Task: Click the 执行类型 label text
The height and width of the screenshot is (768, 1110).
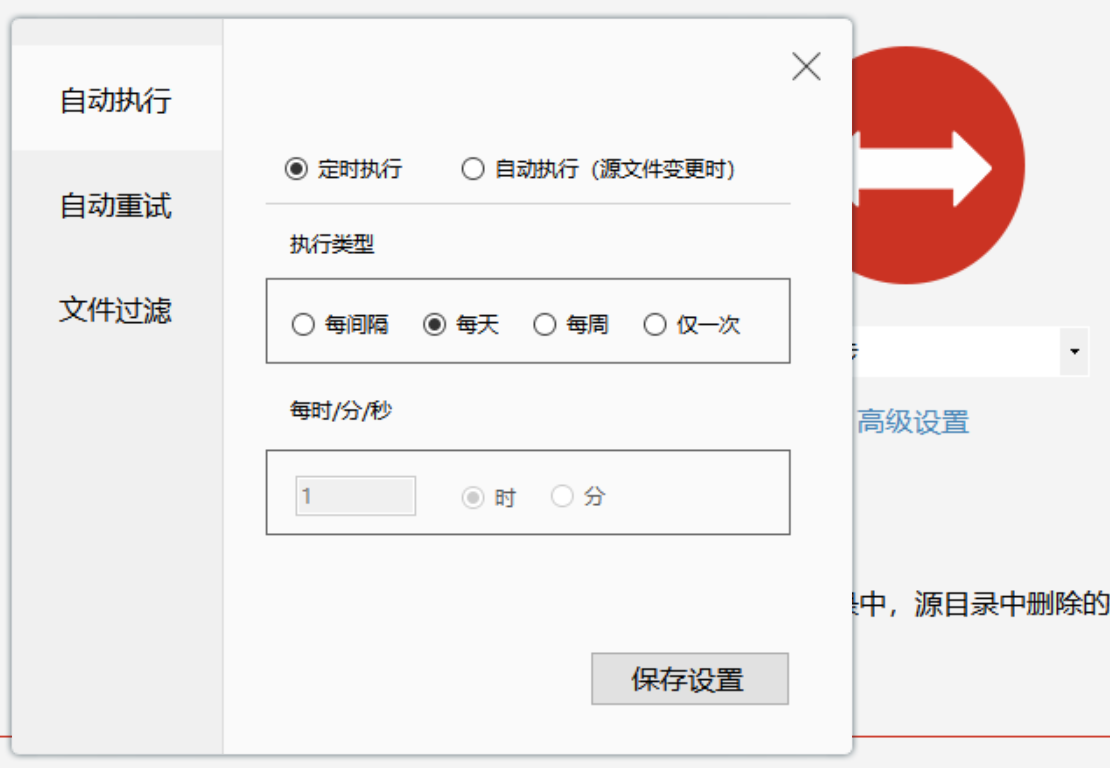Action: point(332,244)
